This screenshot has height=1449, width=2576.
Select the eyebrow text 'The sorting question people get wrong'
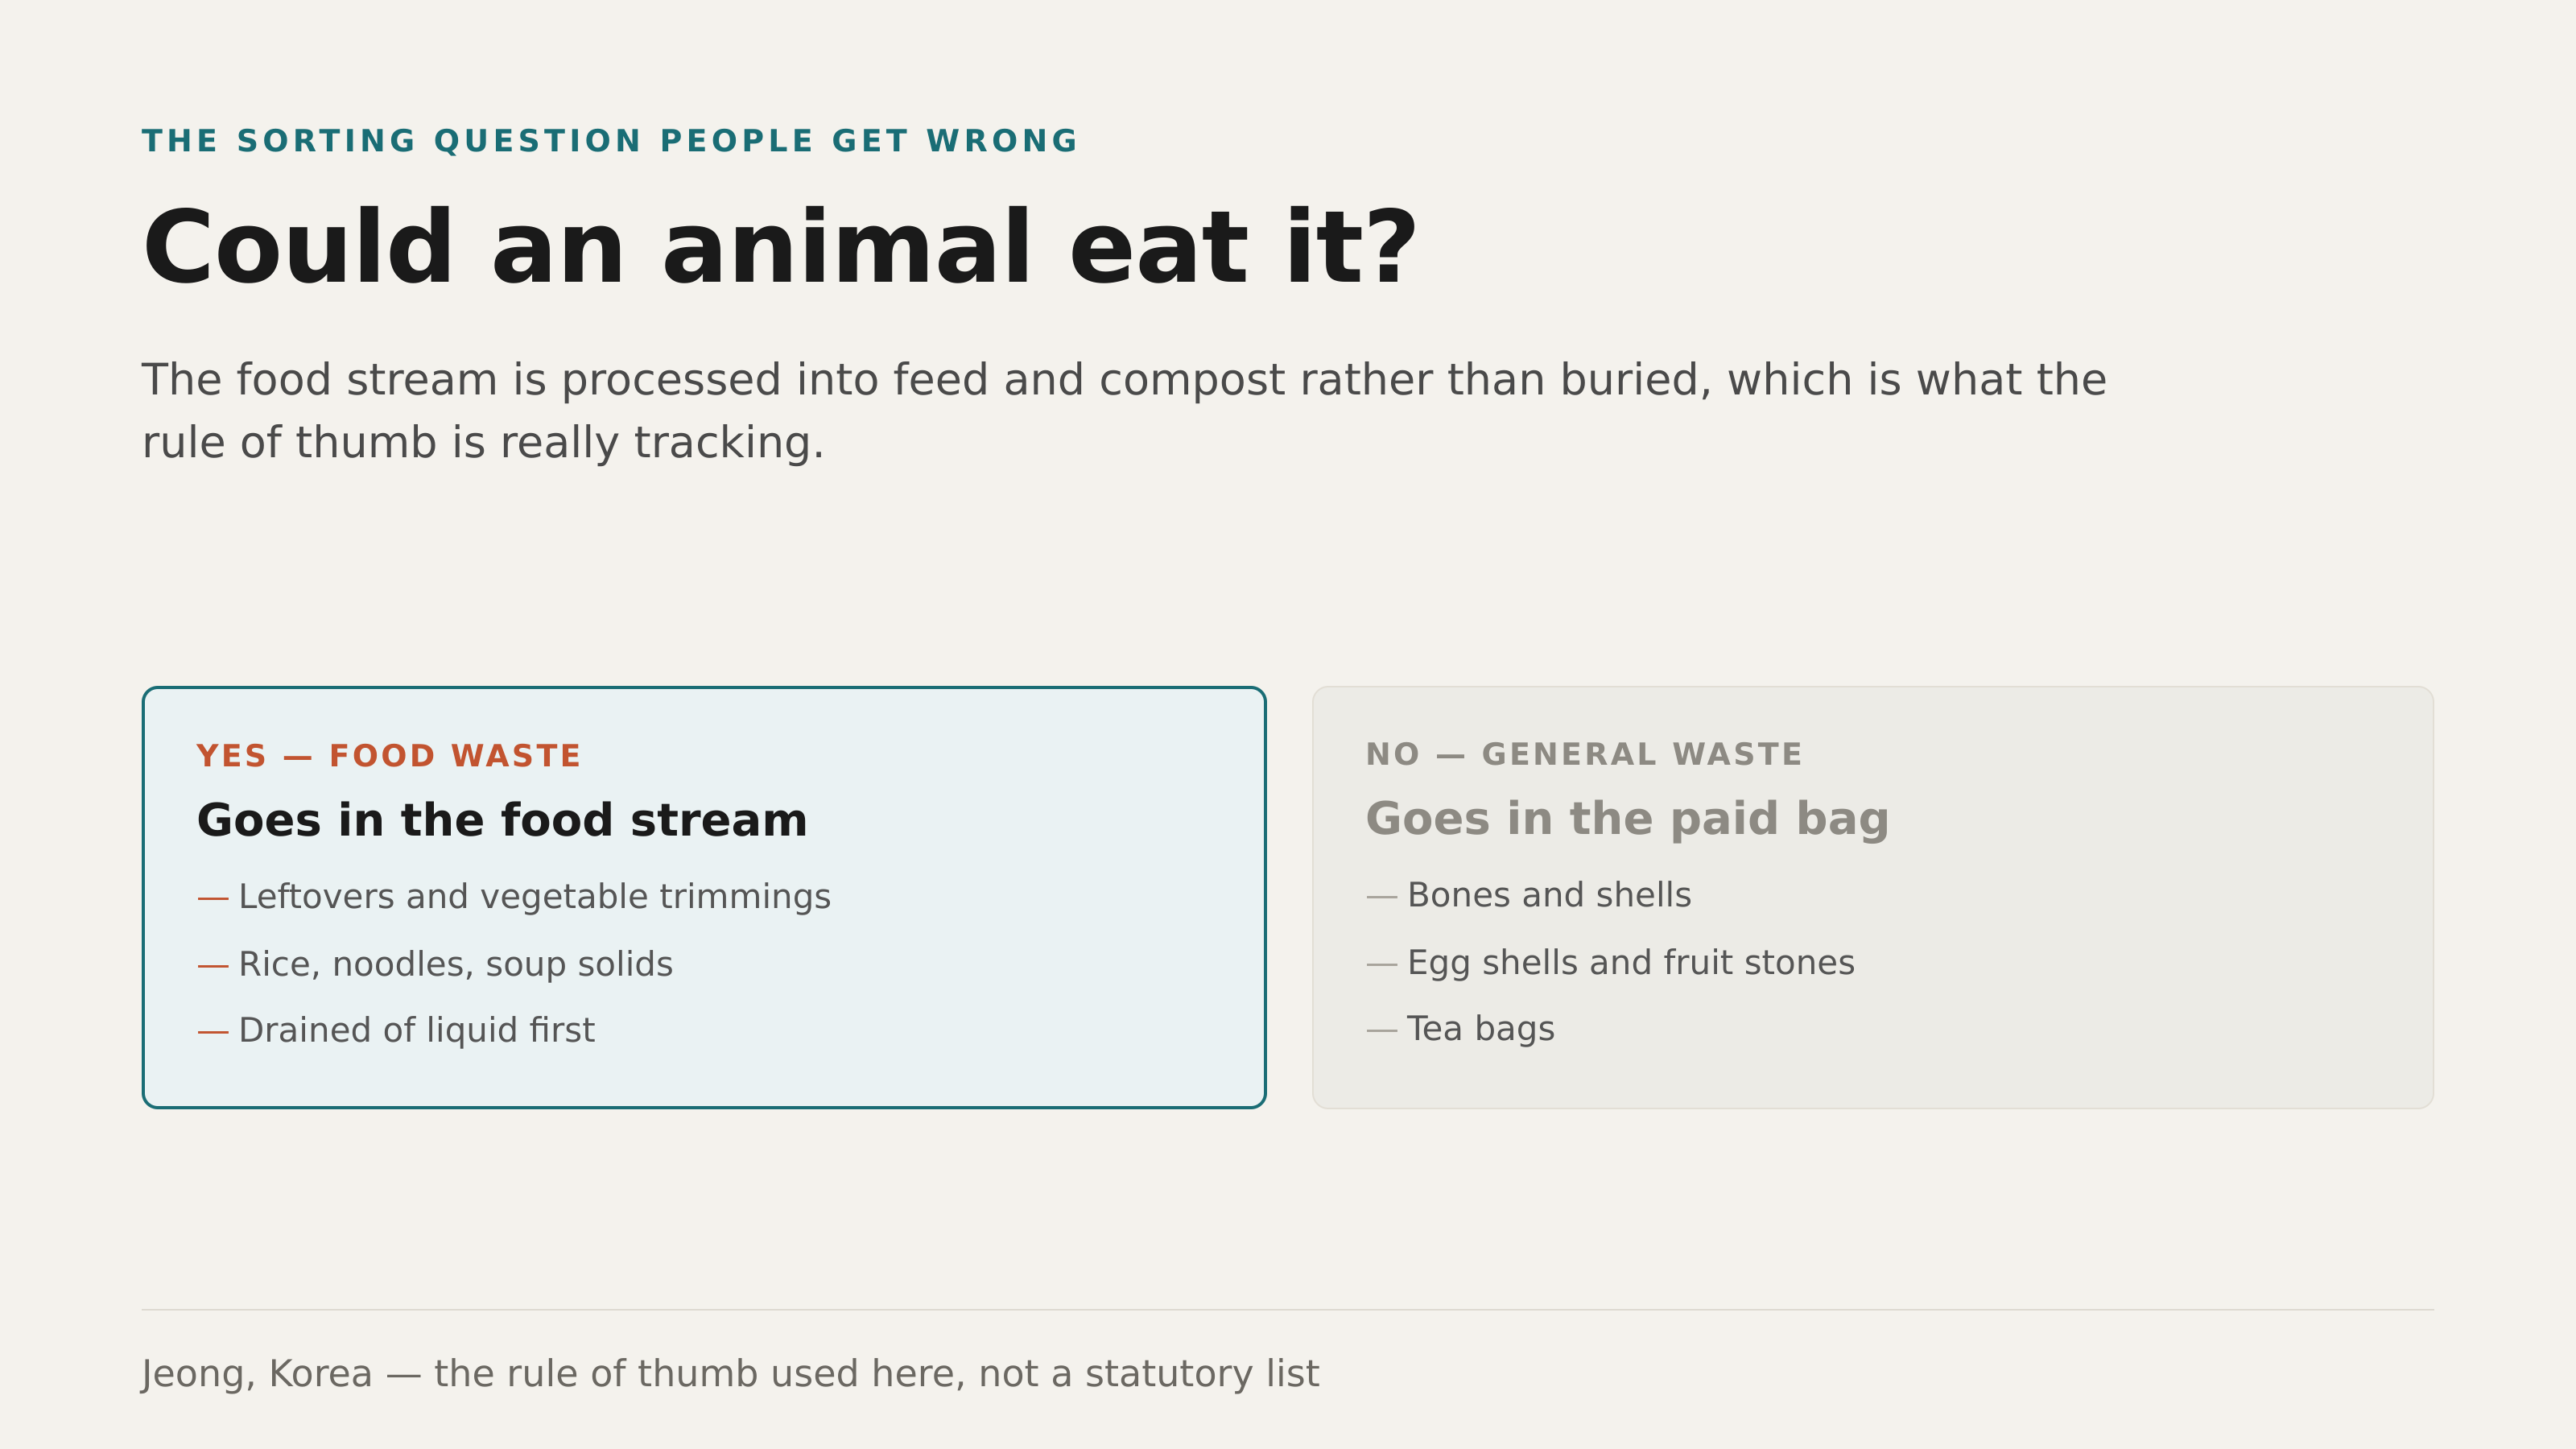[610, 141]
